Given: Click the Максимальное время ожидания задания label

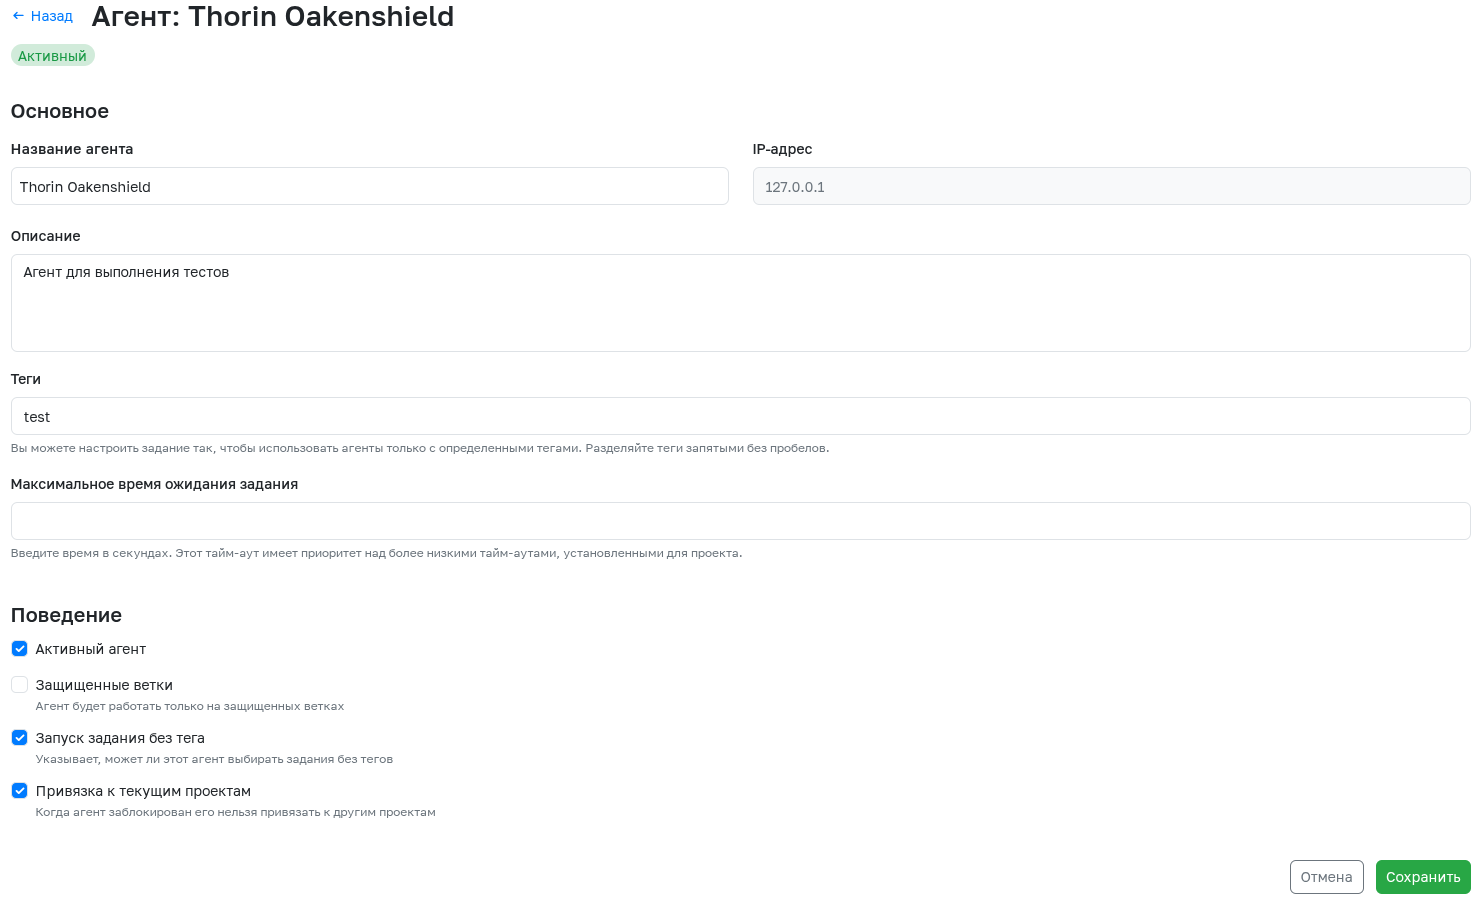Looking at the screenshot, I should [x=154, y=484].
